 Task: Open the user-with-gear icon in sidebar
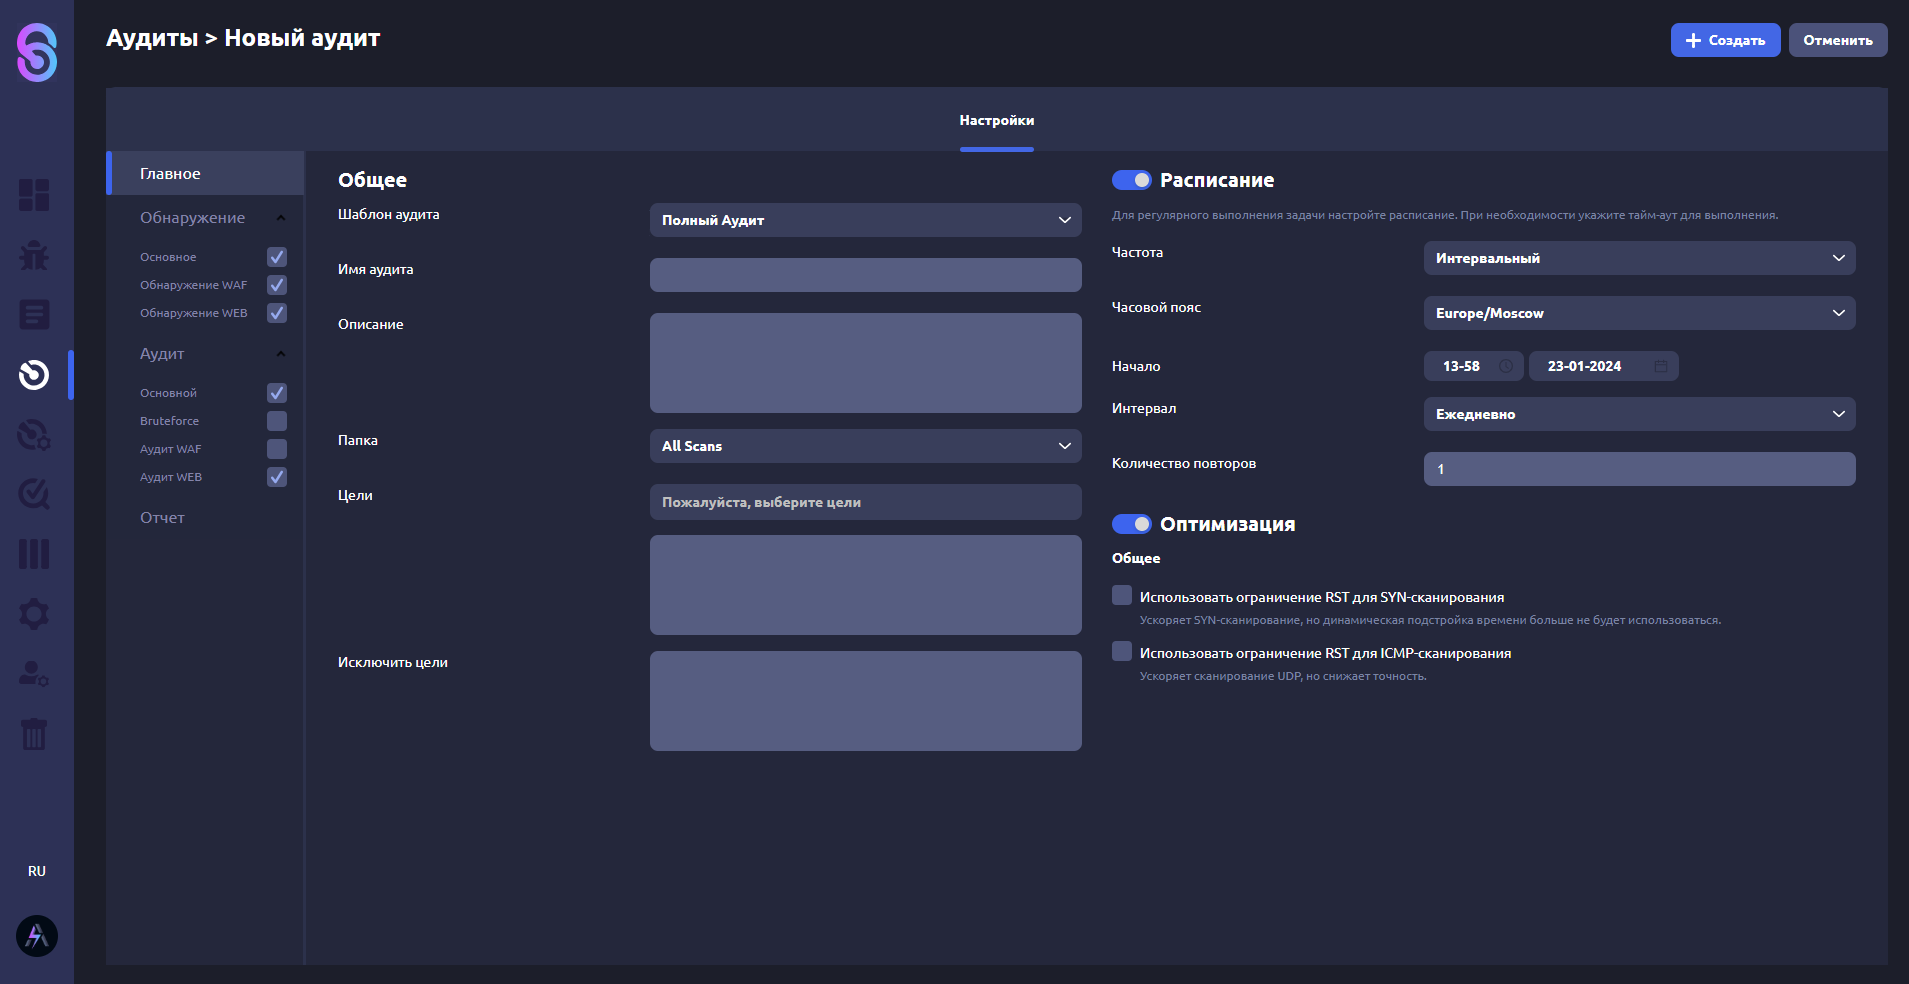(34, 674)
